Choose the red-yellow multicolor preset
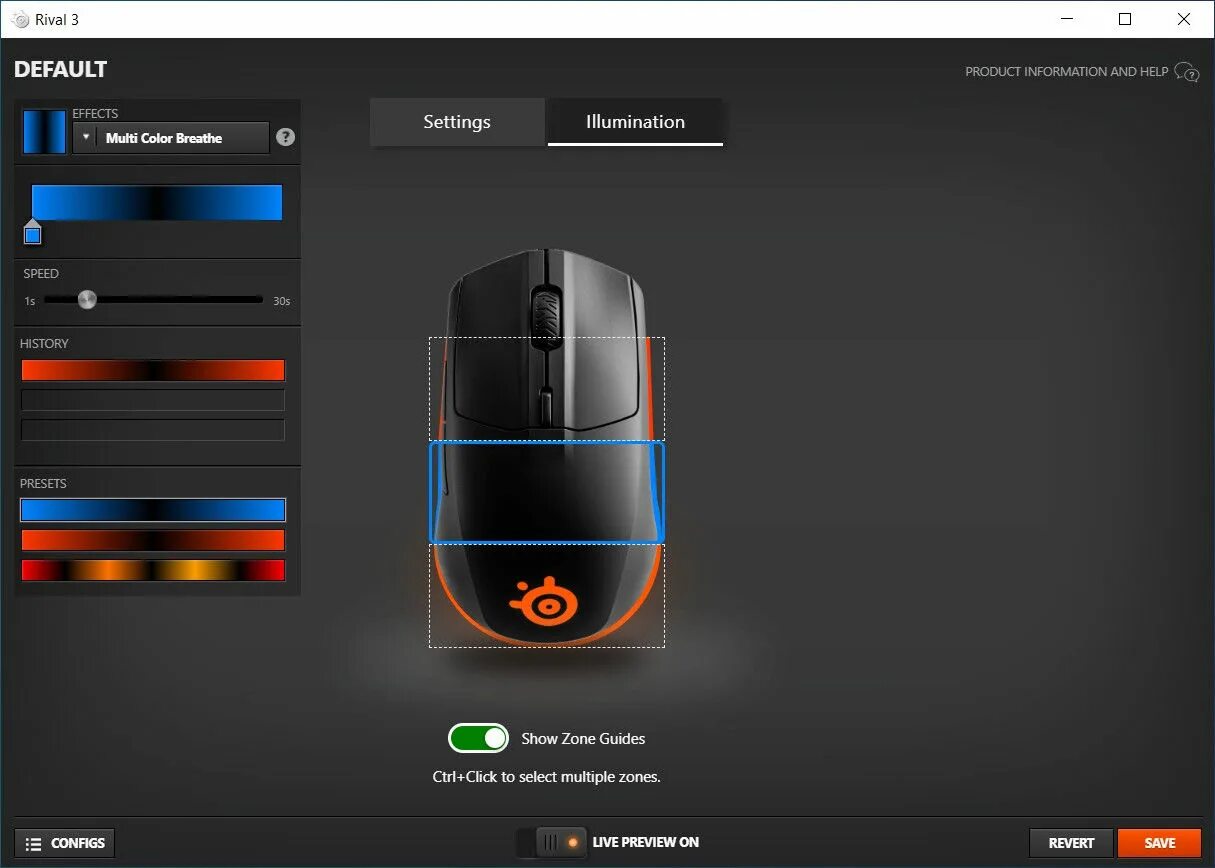Screen dimensions: 1215x868 pos(153,570)
